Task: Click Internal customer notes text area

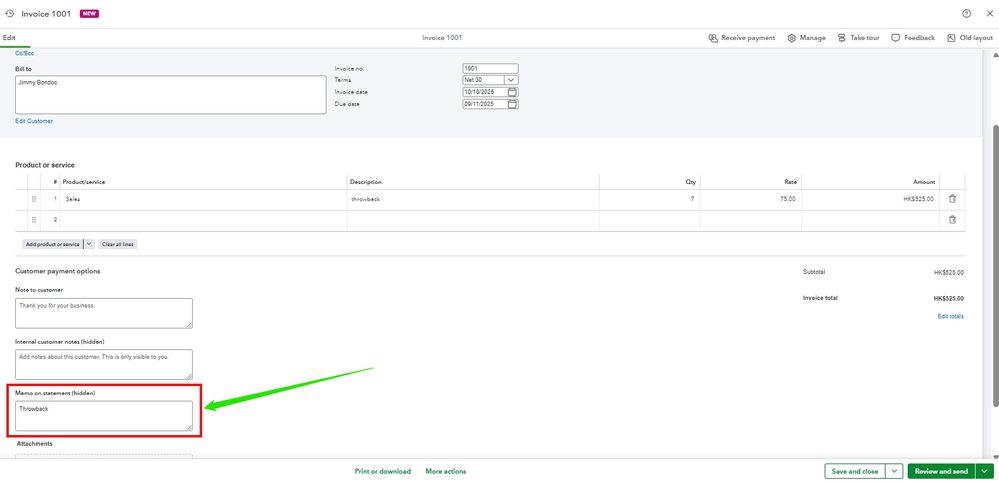Action: 104,364
